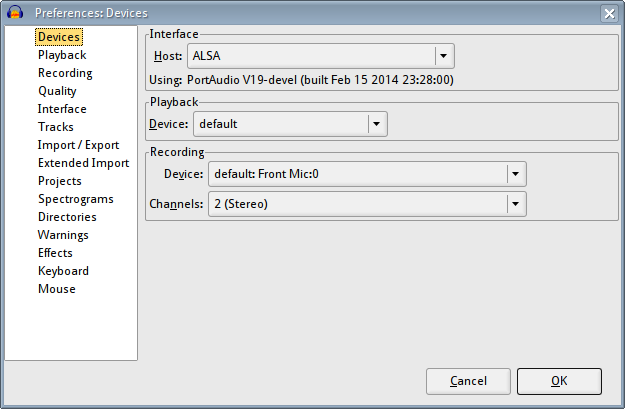Click Cancel to discard changes
Viewport: 625px width, 409px height.
[x=468, y=381]
